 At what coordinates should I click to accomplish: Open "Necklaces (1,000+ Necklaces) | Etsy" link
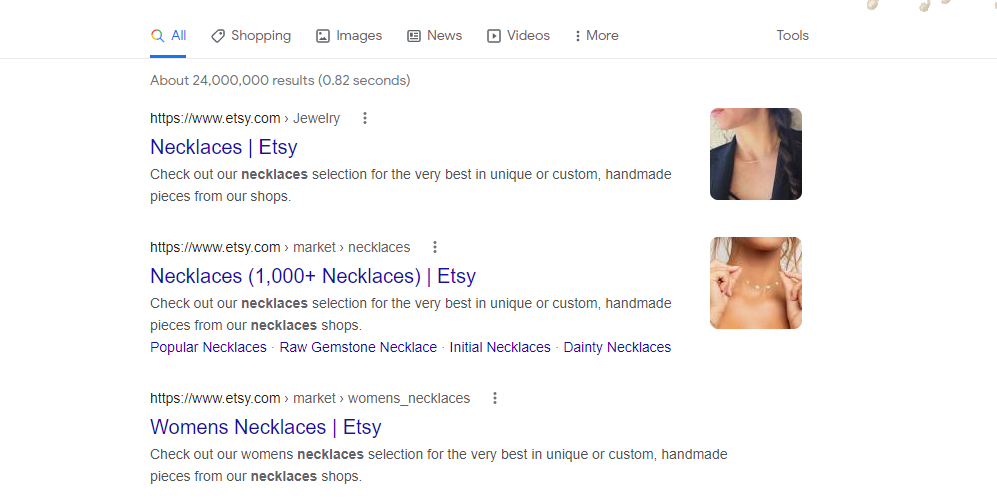(x=313, y=276)
